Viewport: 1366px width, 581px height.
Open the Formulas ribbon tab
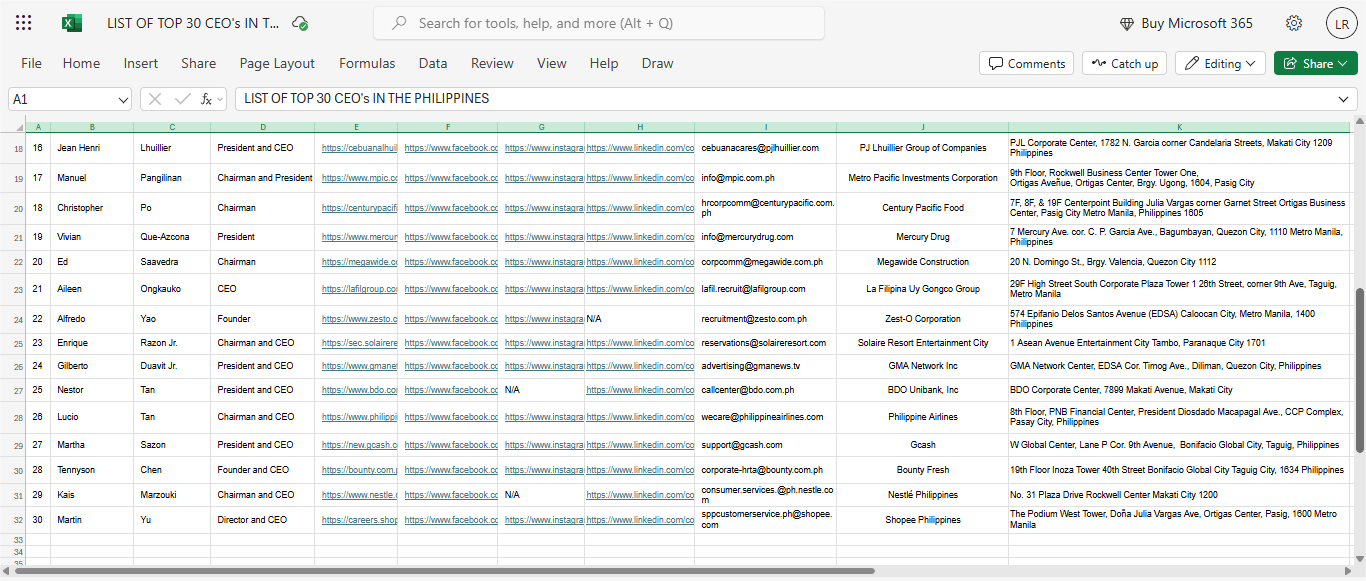[367, 63]
